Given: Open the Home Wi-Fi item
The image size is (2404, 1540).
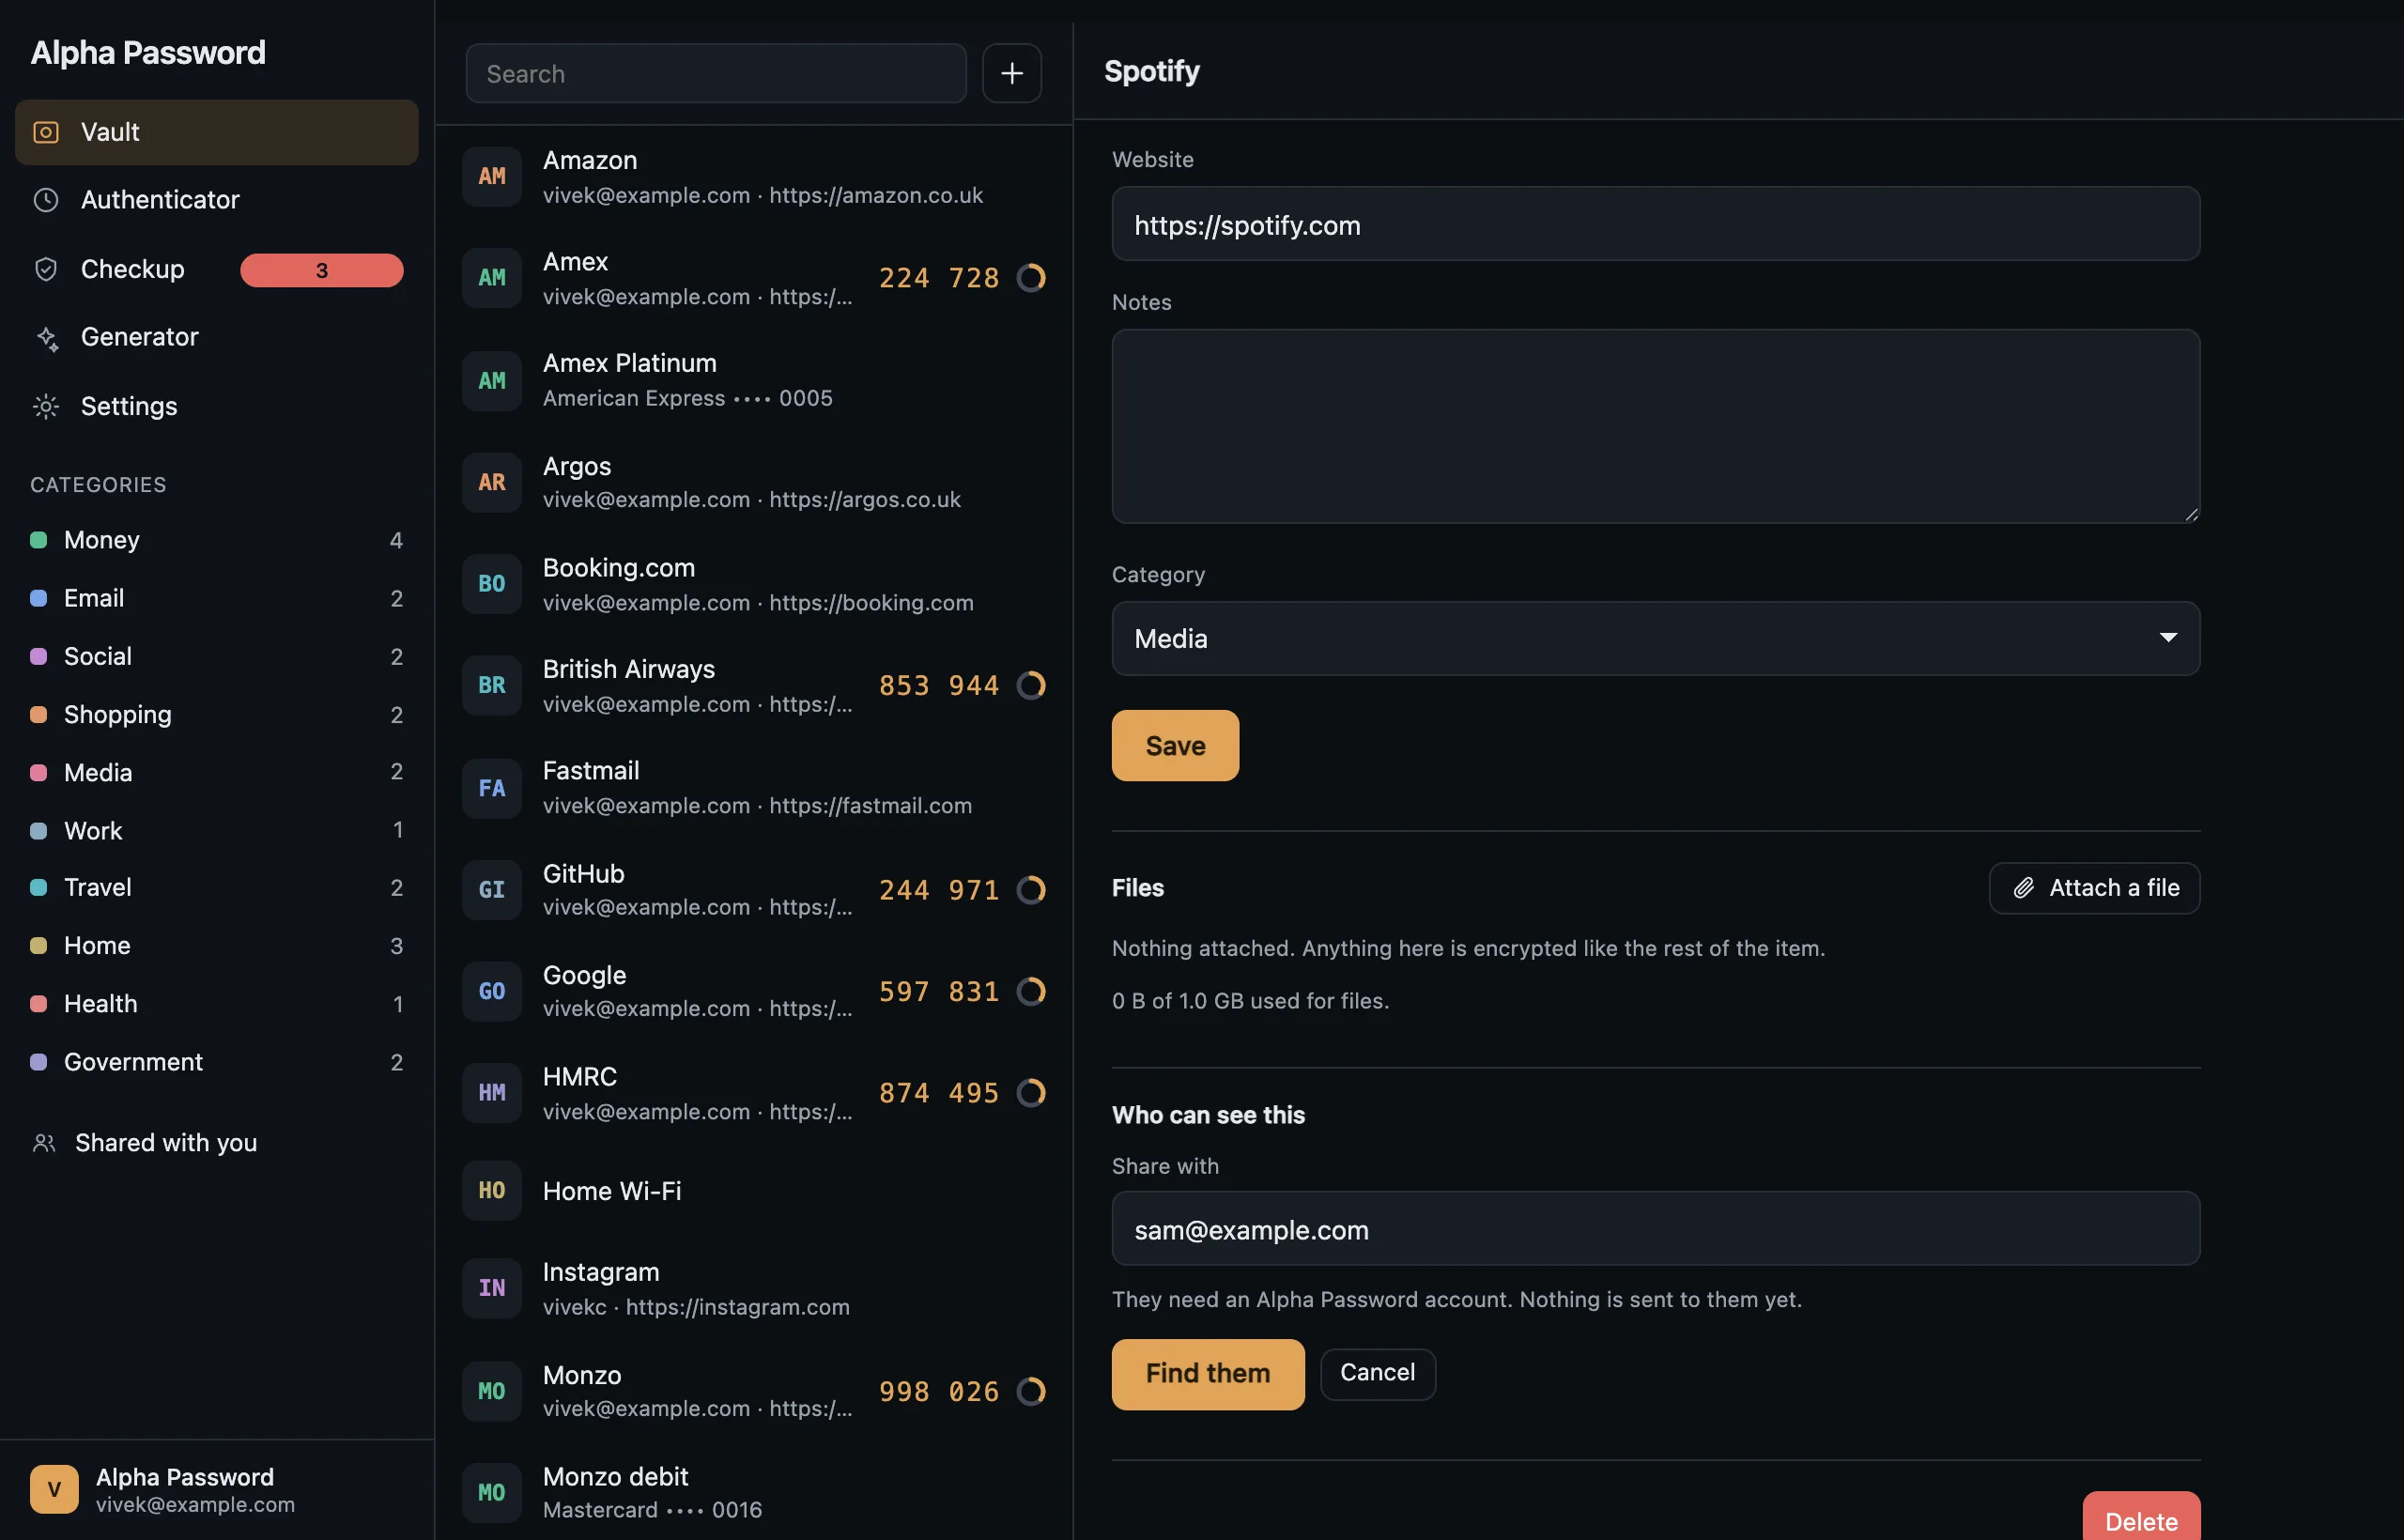Looking at the screenshot, I should [754, 1190].
